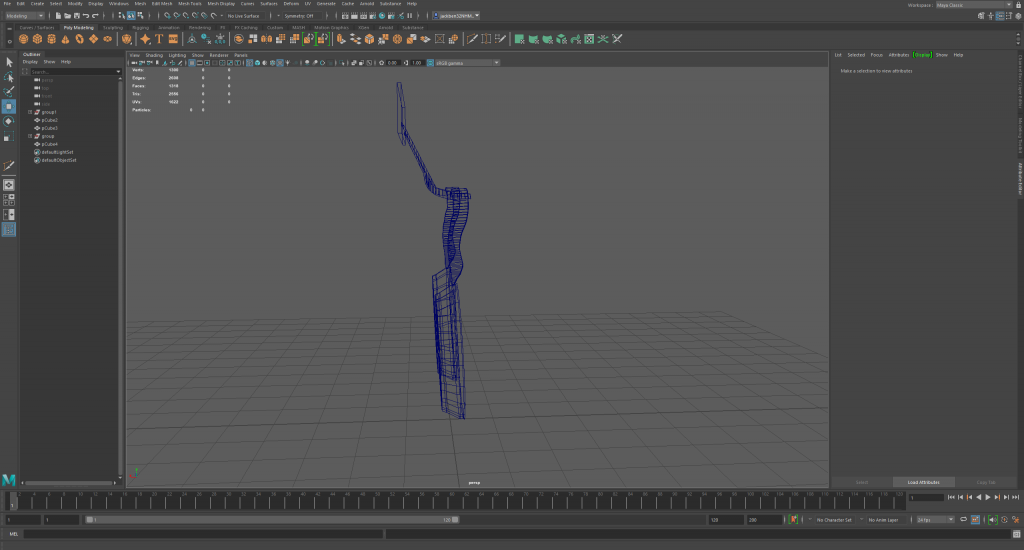
Task: Expand the group1 node in Outliner
Action: 30,112
